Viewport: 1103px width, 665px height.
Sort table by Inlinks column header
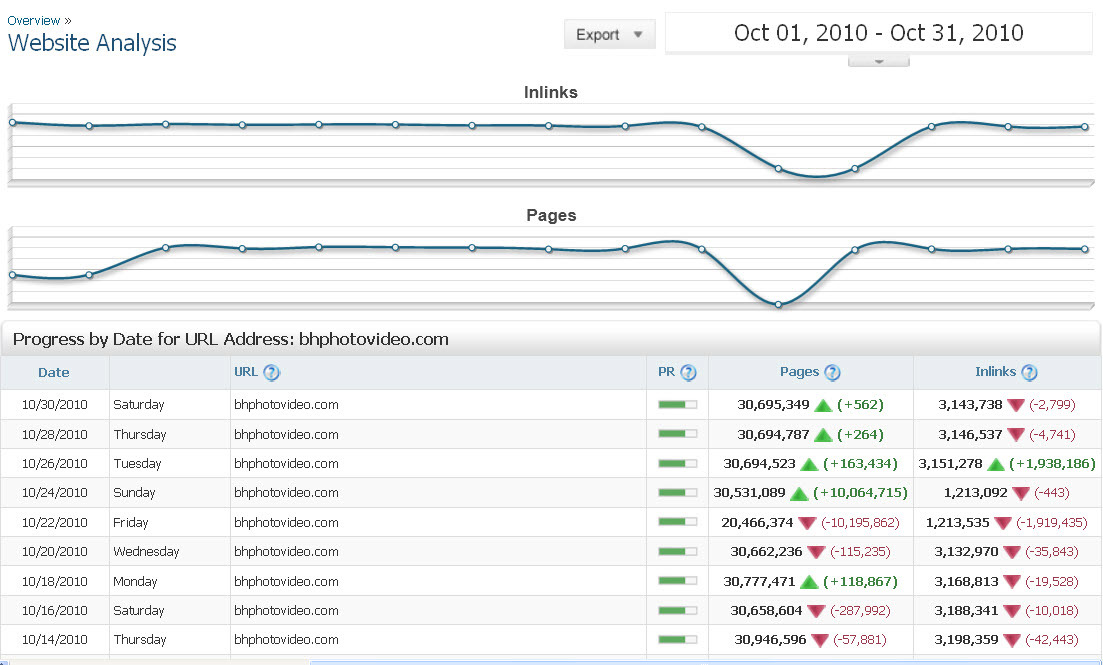point(995,372)
